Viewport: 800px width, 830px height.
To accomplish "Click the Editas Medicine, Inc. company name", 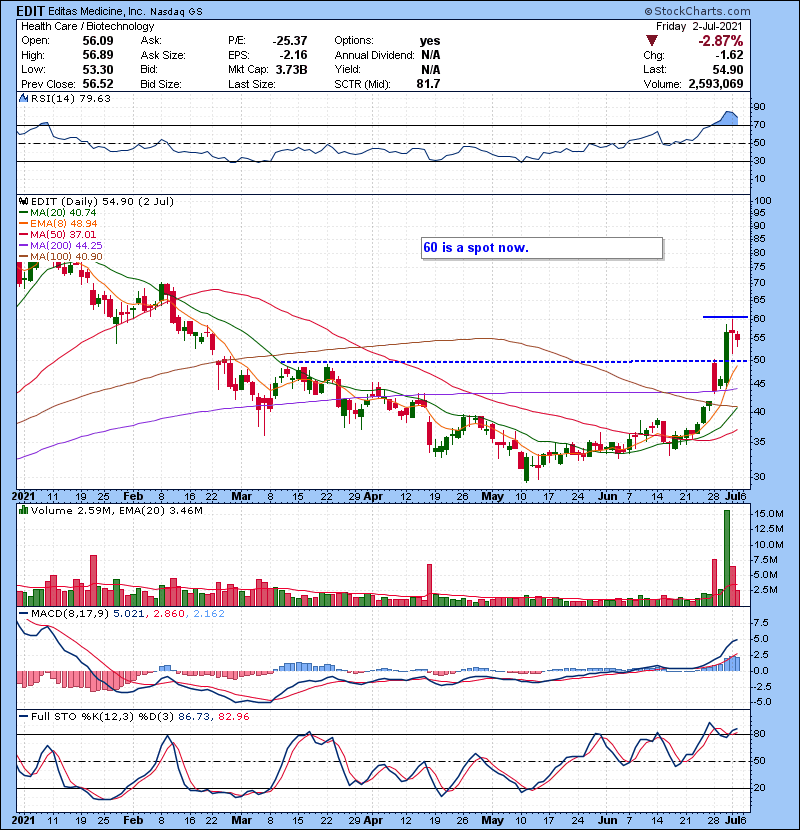I will pyautogui.click(x=96, y=11).
